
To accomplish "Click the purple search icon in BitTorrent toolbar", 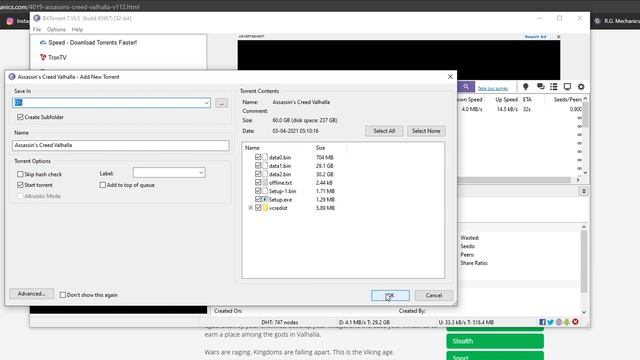I will (x=466, y=87).
